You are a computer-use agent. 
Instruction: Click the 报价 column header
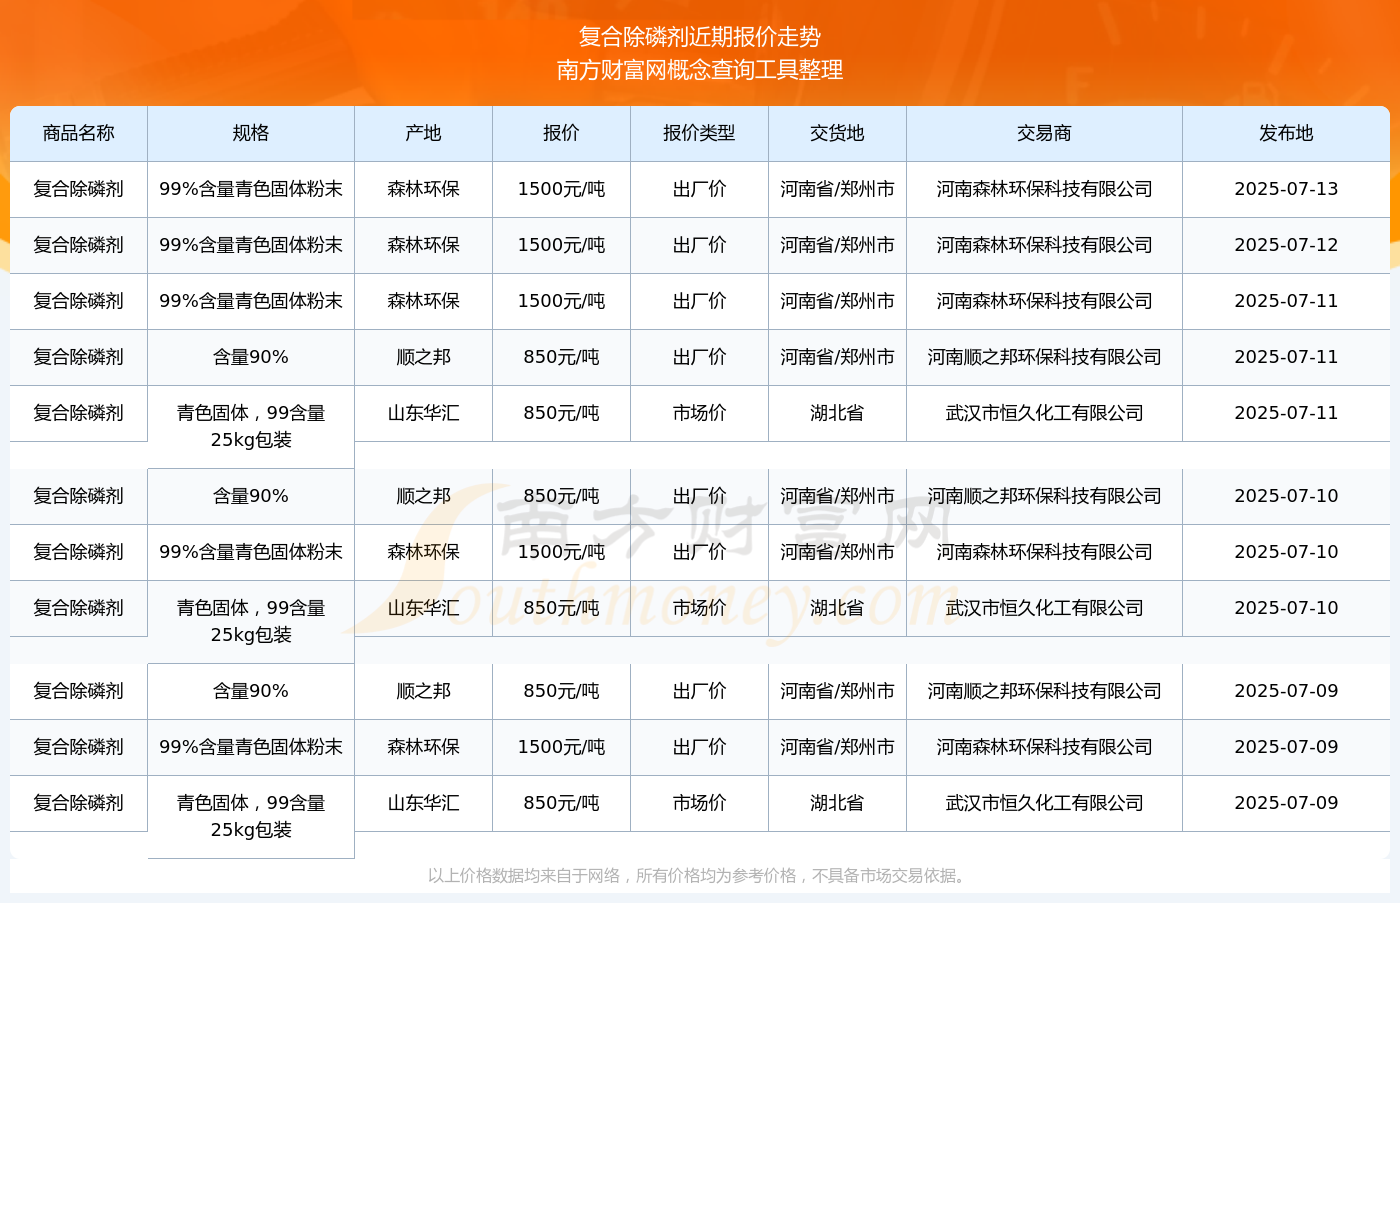(562, 133)
